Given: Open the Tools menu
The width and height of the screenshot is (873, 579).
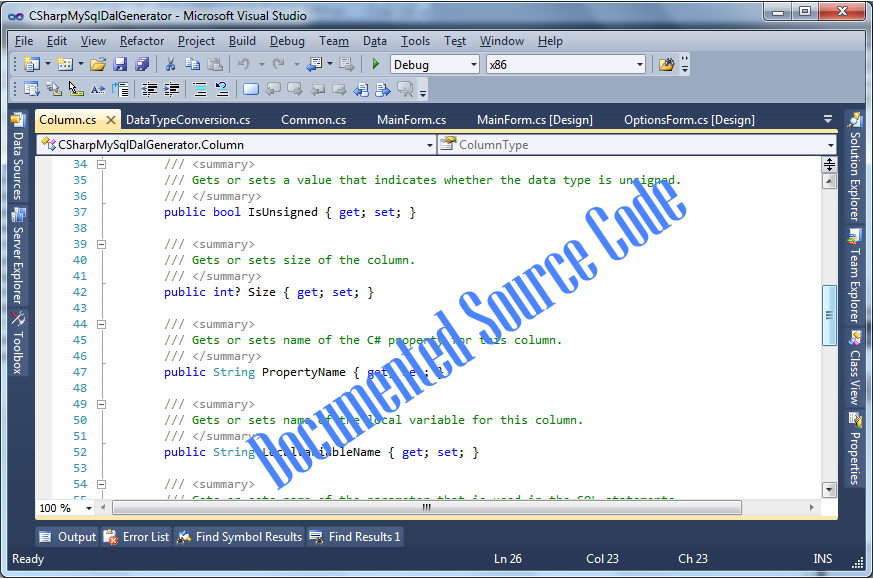Looking at the screenshot, I should (x=415, y=41).
